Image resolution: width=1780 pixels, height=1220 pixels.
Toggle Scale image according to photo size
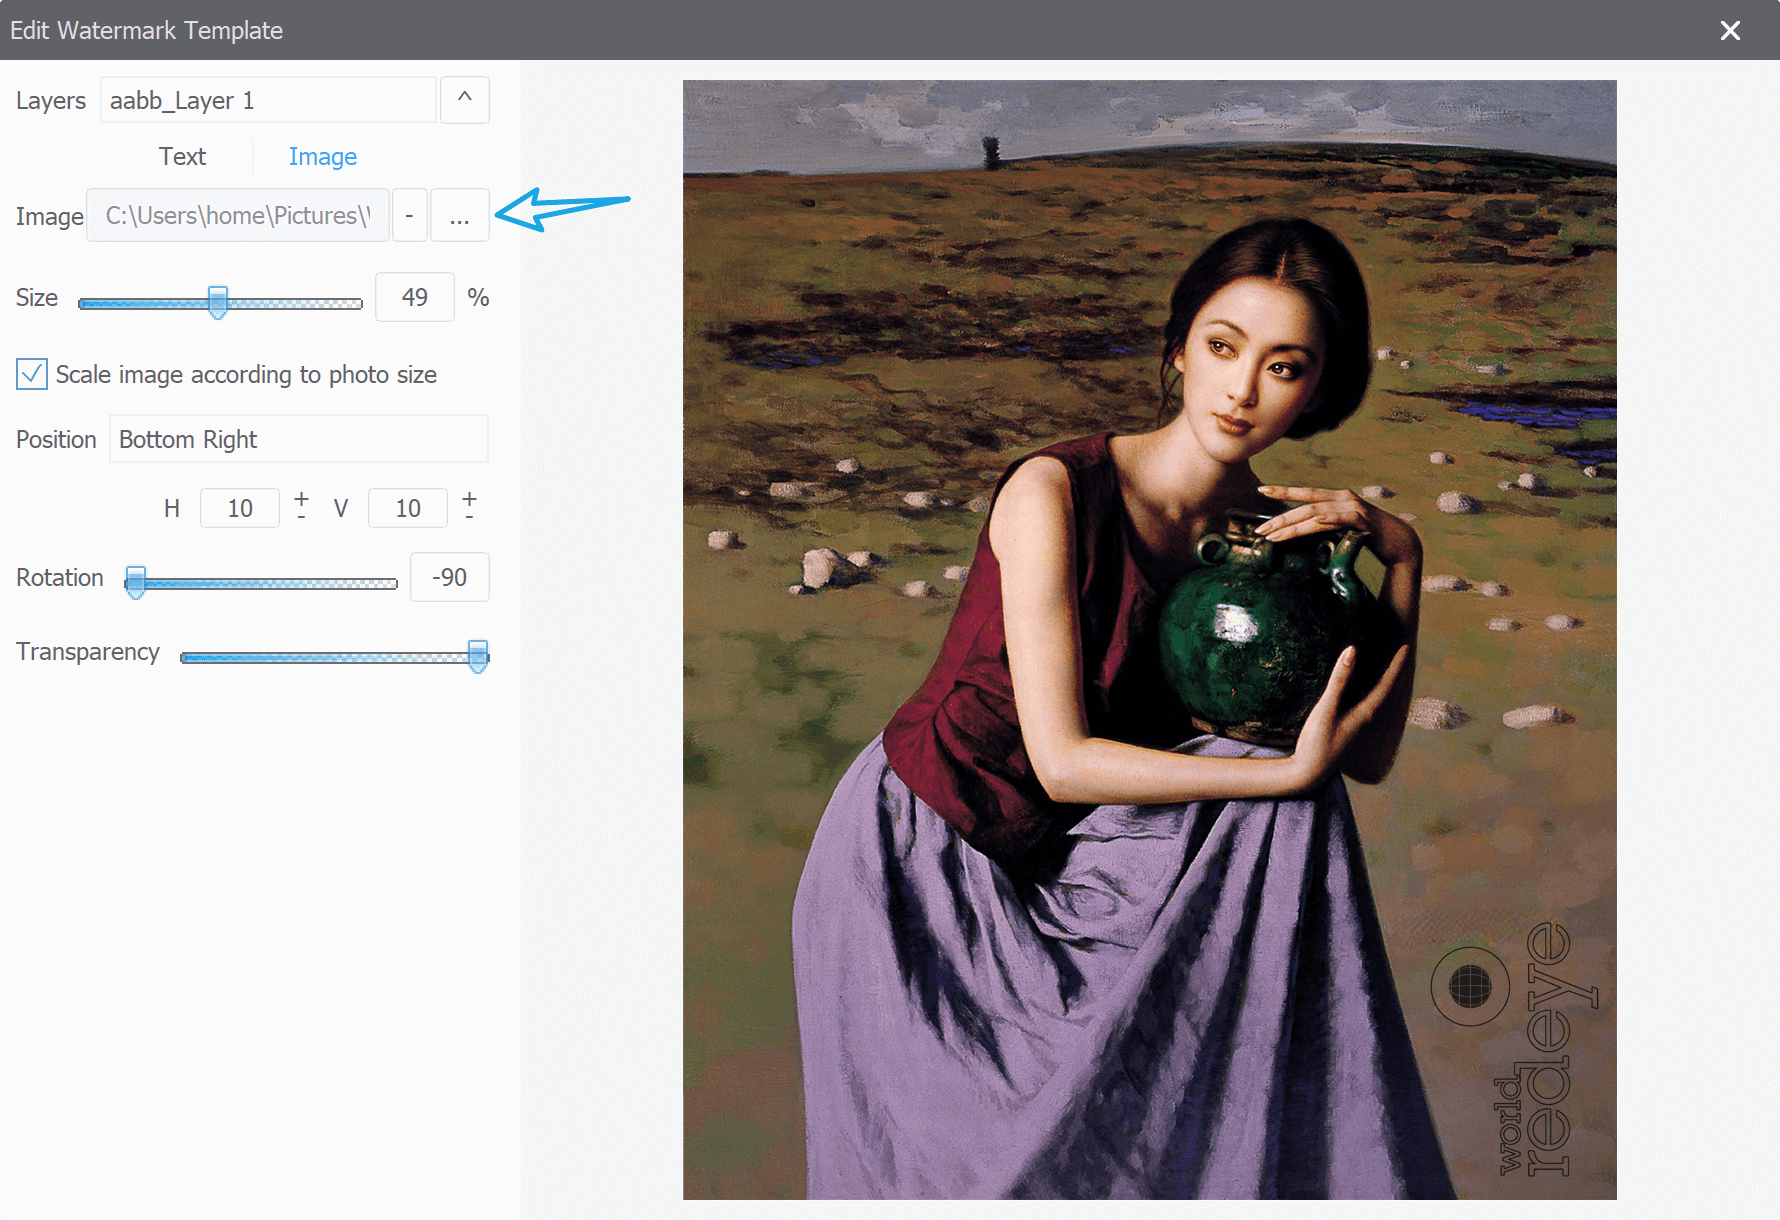click(x=32, y=374)
